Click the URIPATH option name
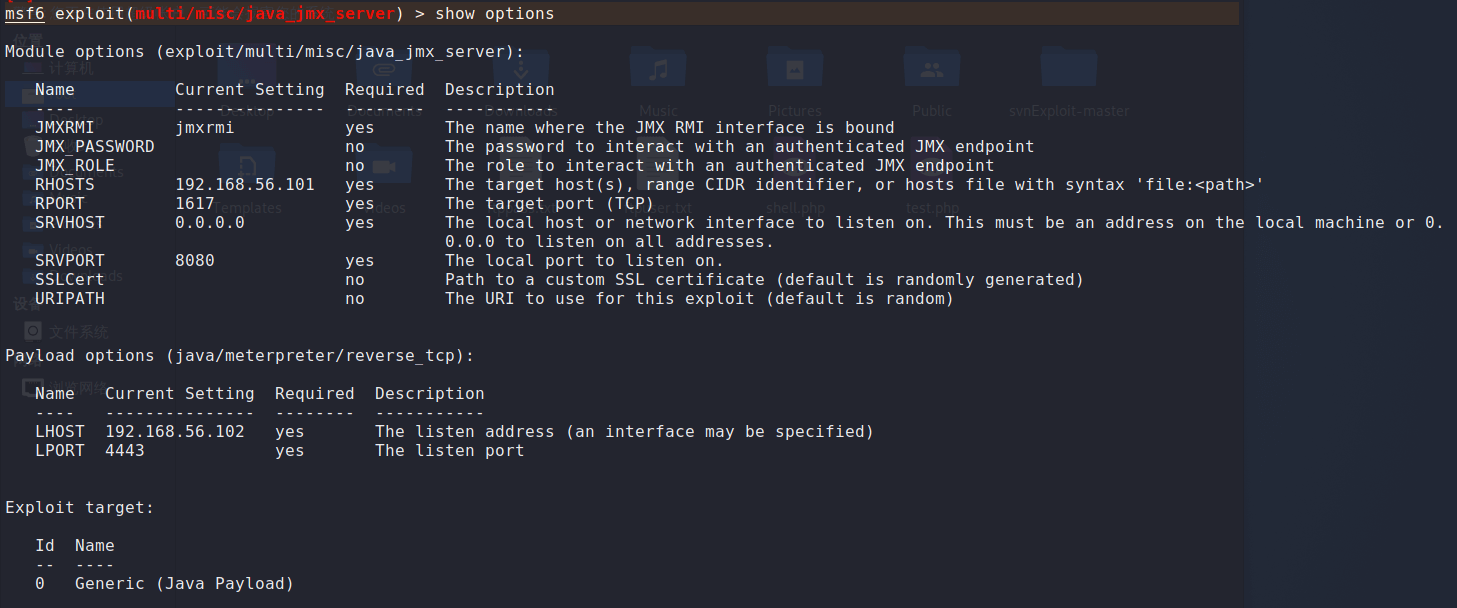Viewport: 1457px width, 608px height. [70, 298]
